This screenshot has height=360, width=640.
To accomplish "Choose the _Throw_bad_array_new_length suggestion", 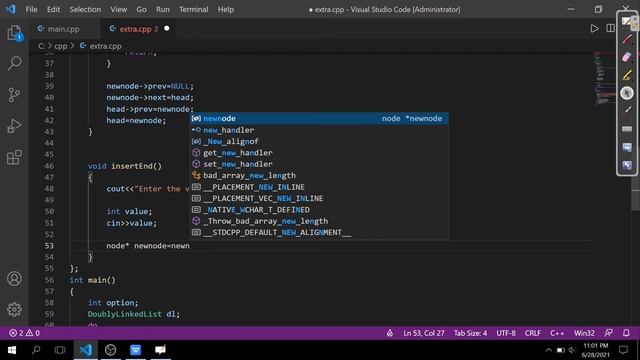I will coord(320,221).
